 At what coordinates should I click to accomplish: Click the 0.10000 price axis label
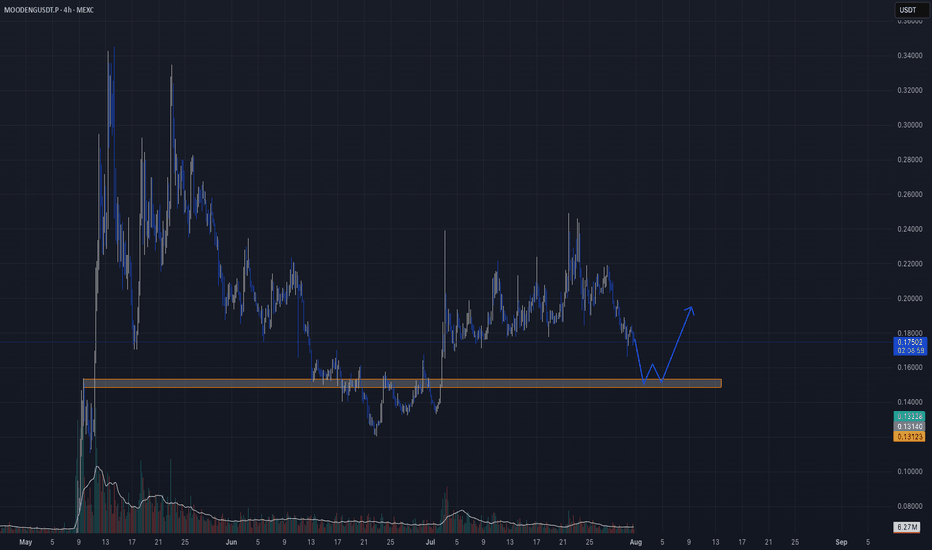(910, 472)
